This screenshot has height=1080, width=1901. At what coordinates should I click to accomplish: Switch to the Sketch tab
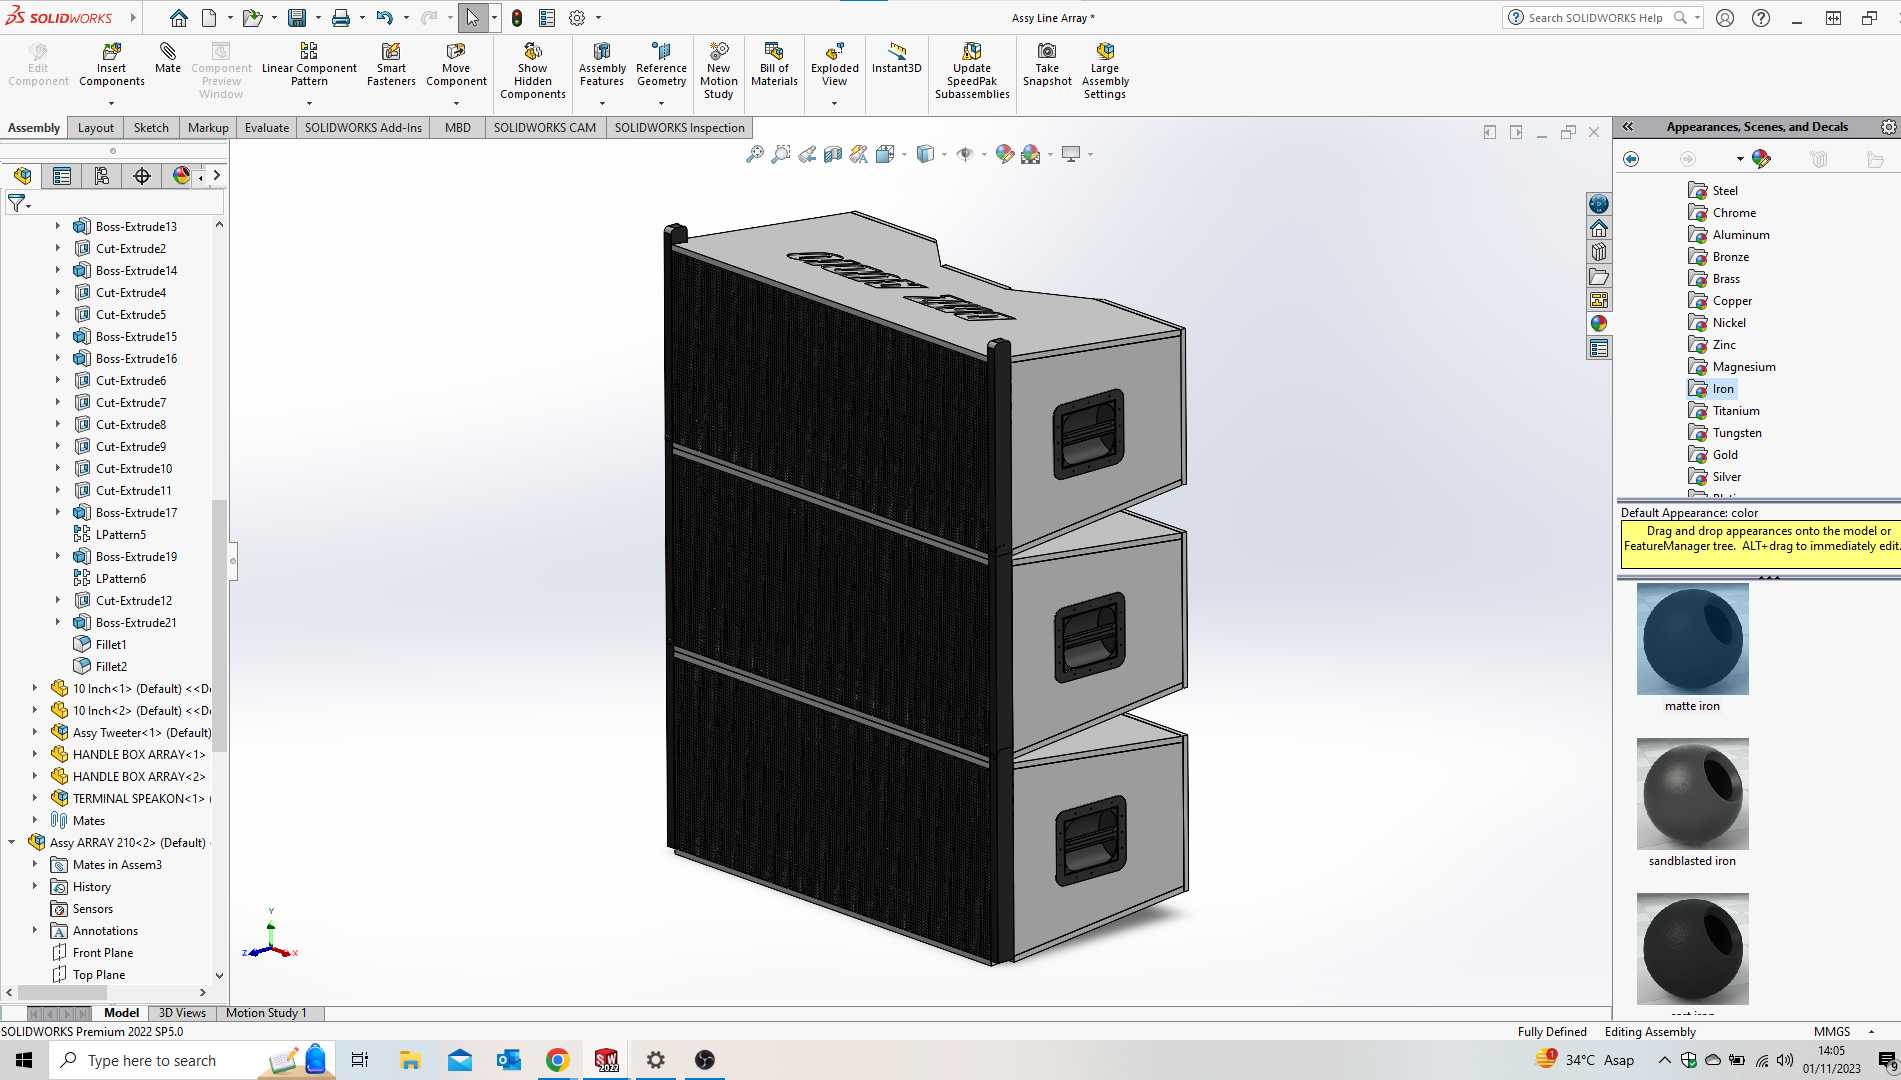(151, 128)
